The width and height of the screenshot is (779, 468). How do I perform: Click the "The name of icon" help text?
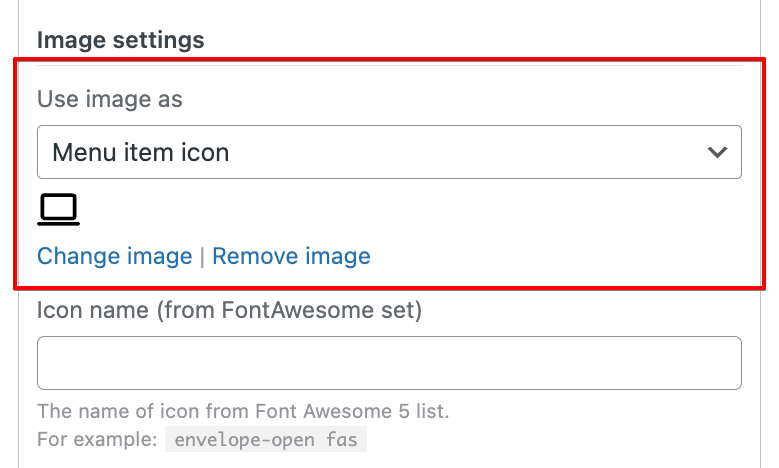click(x=243, y=411)
